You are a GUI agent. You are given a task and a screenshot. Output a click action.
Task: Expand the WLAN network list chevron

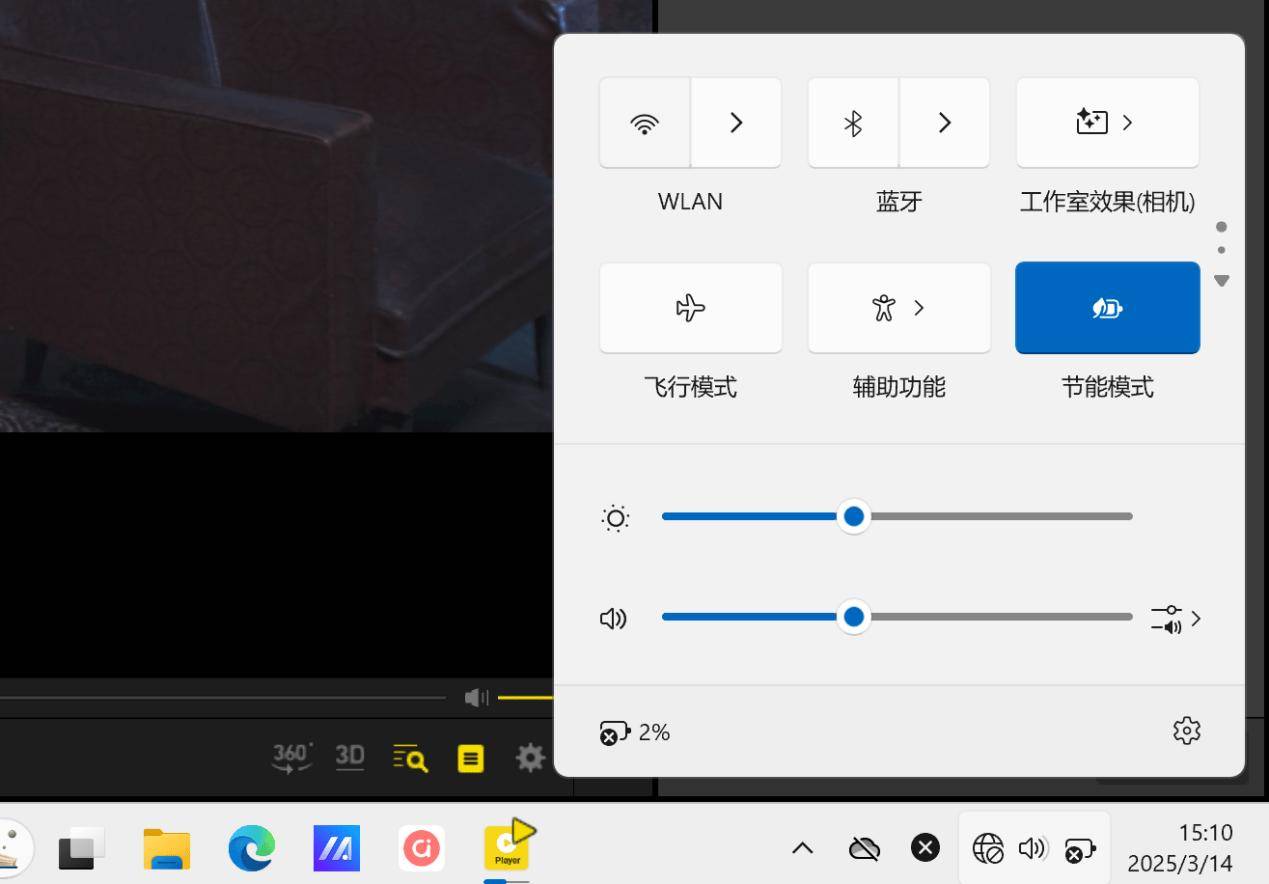pyautogui.click(x=736, y=123)
